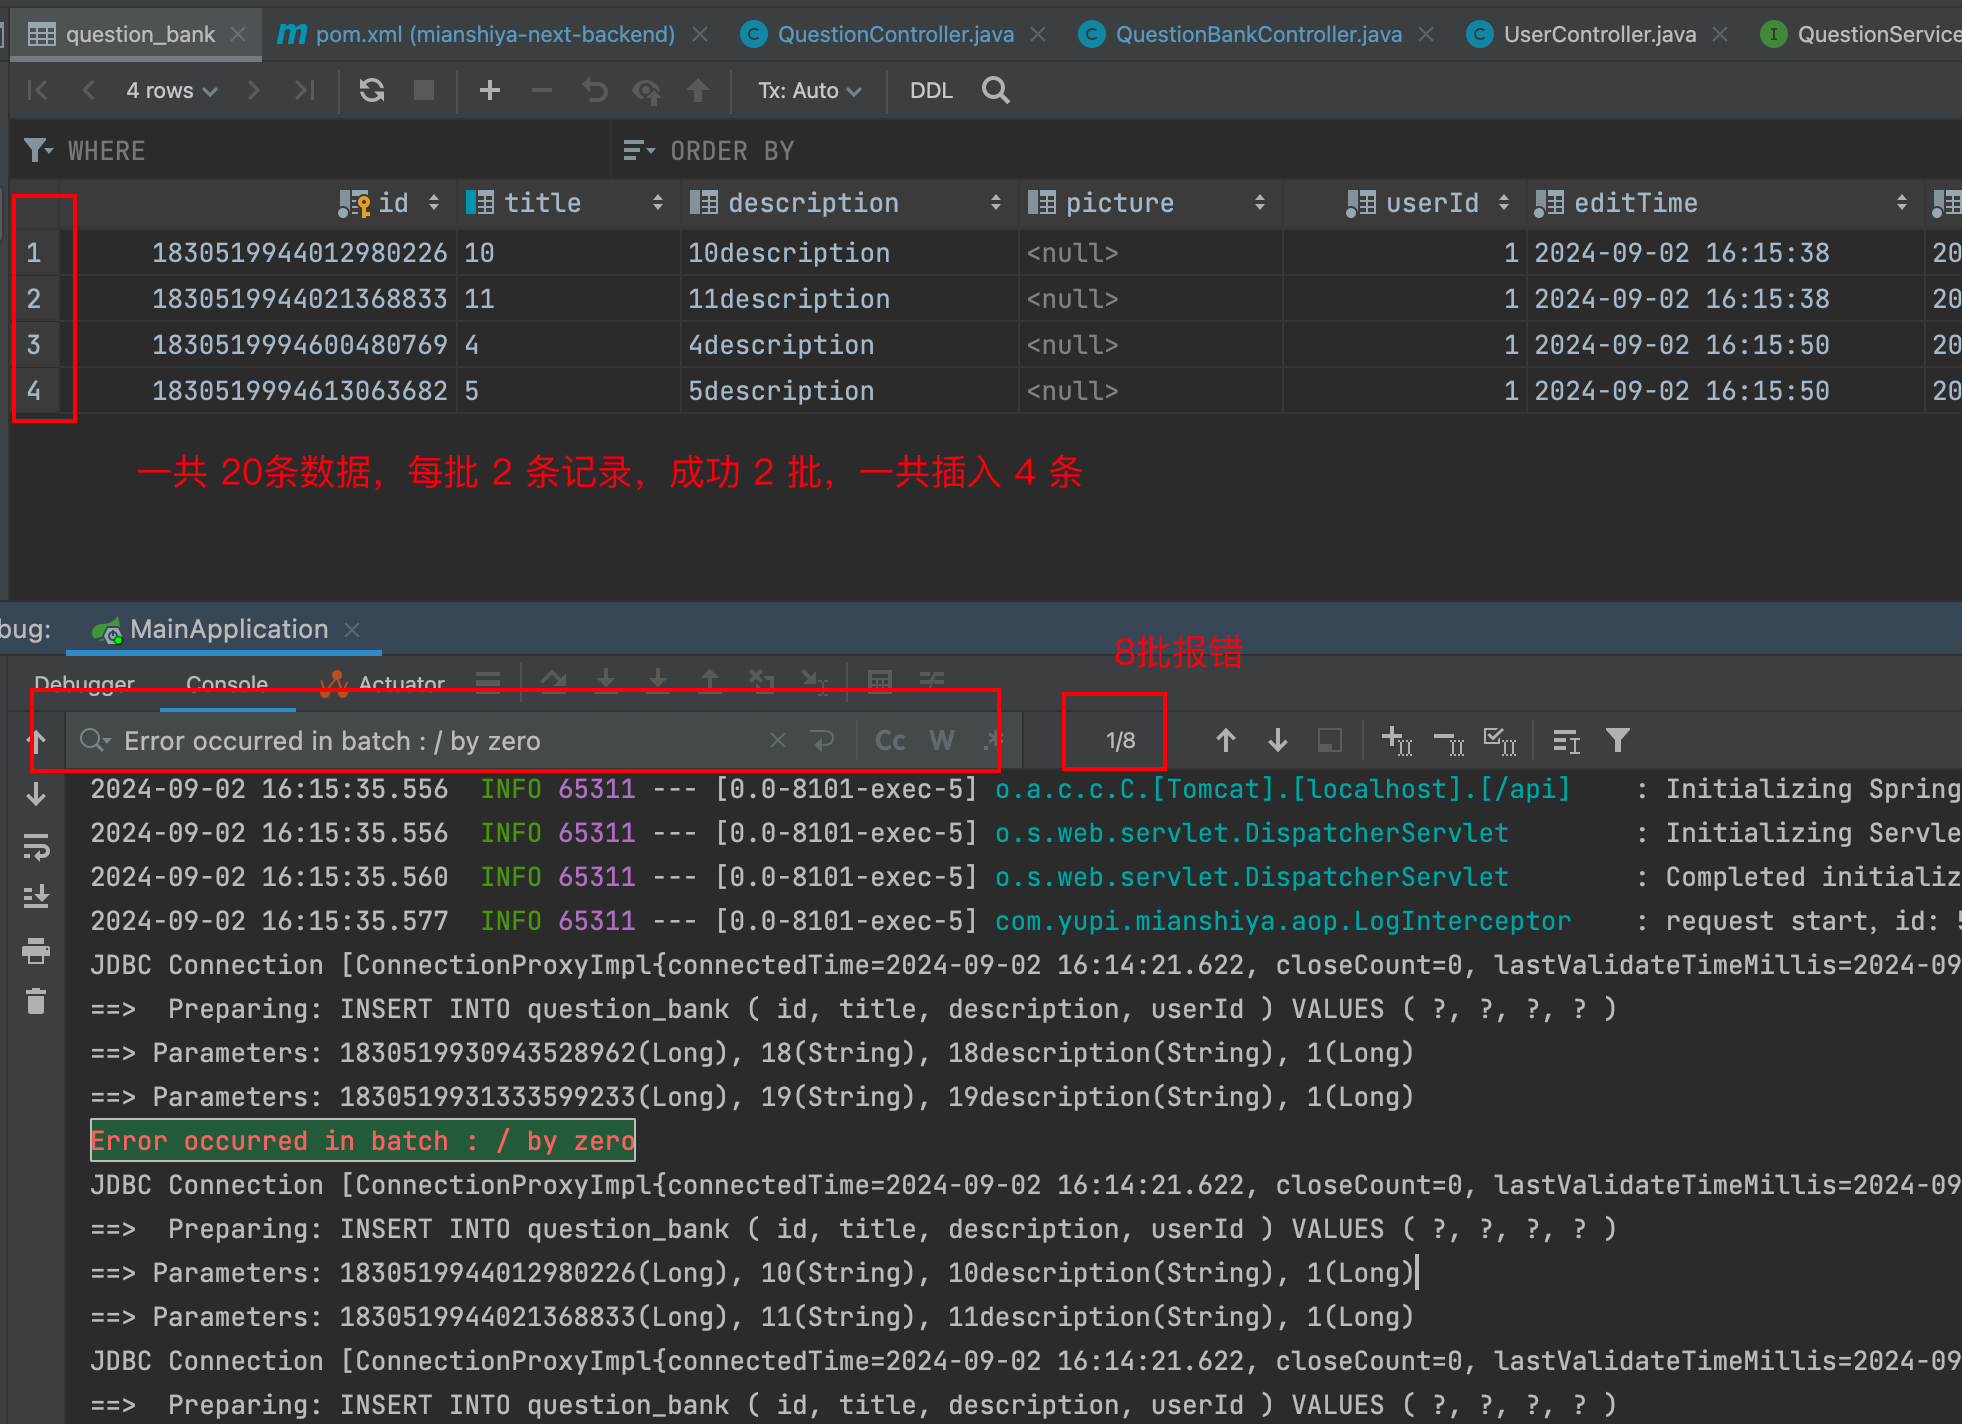Viewport: 1962px width, 1424px height.
Task: Click the search filter funnel icon
Action: (x=1618, y=741)
